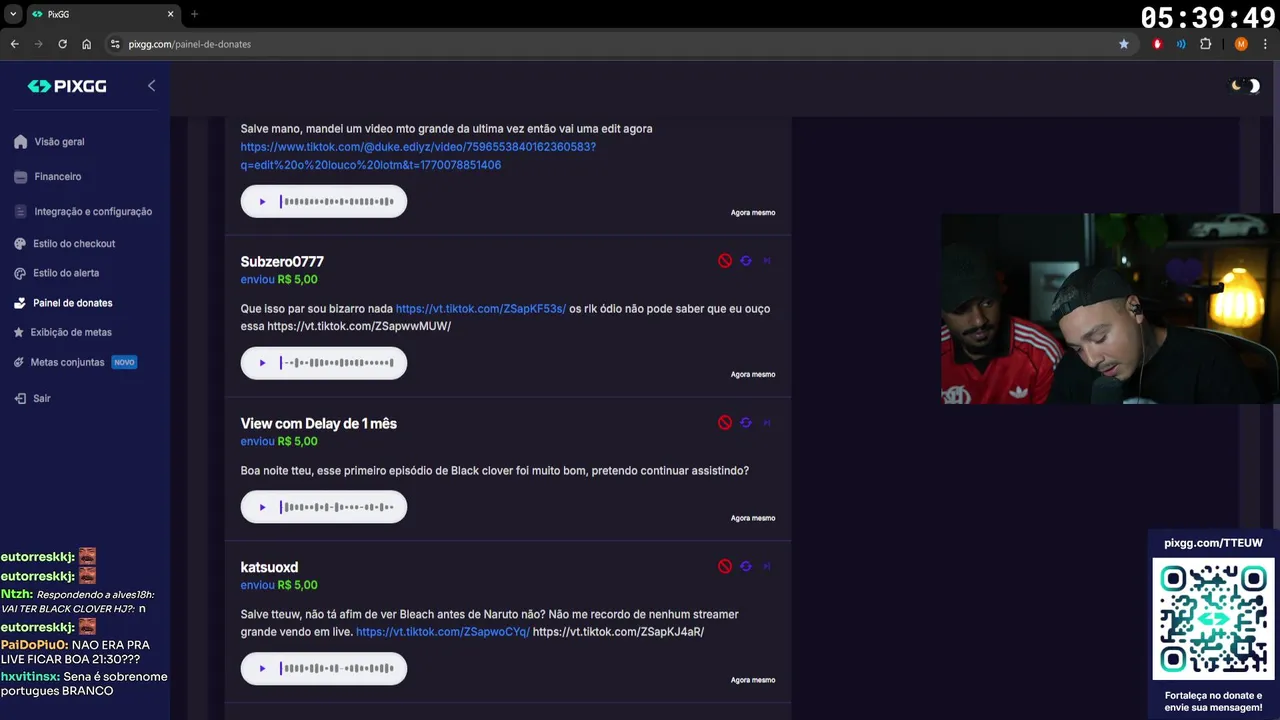
Task: Click View com Delay de 1 mês name
Action: [319, 424]
